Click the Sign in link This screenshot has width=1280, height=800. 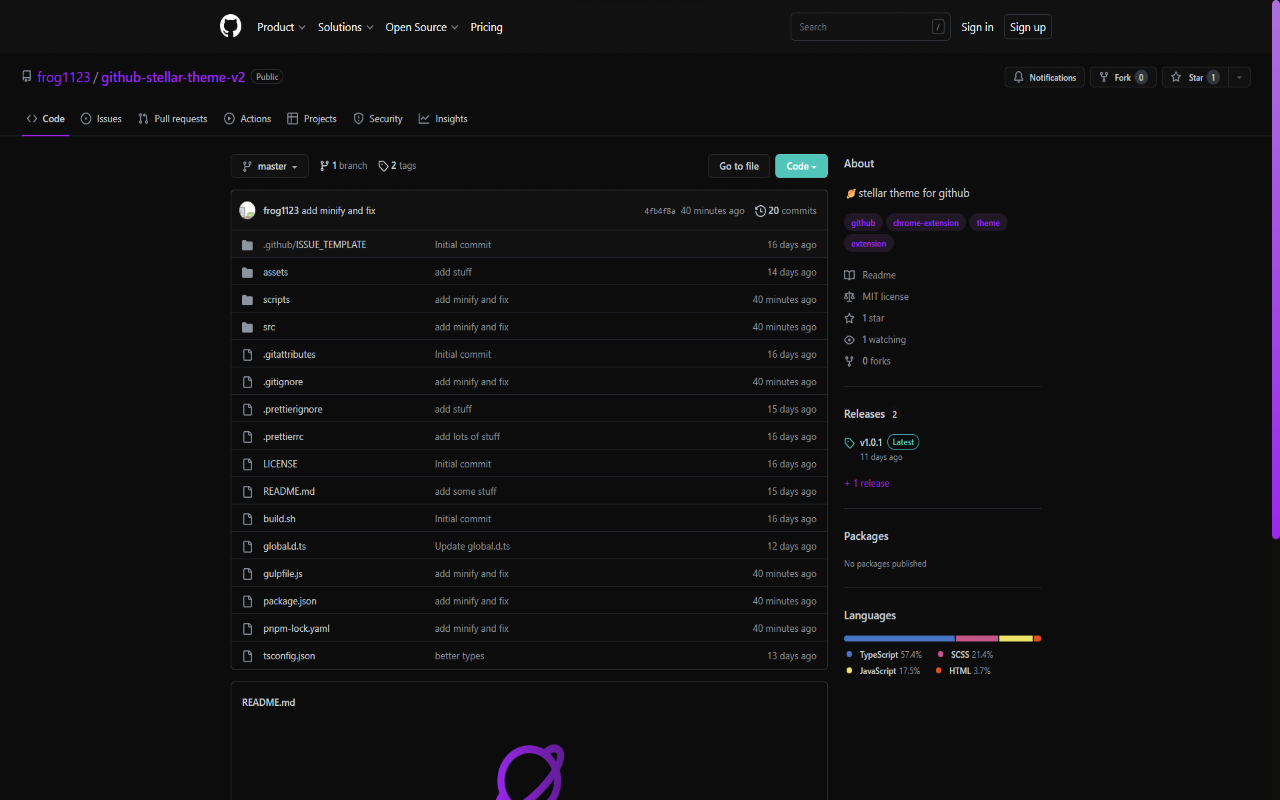pyautogui.click(x=977, y=27)
